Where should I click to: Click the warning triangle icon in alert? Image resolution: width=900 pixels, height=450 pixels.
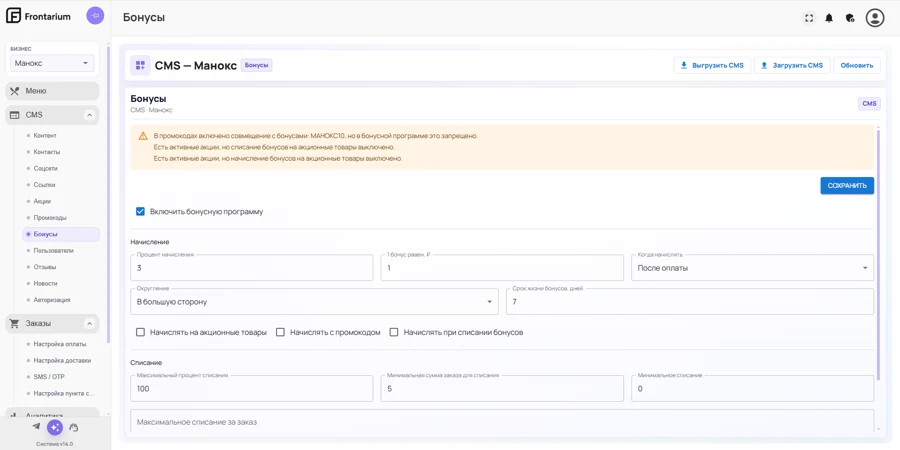point(143,136)
